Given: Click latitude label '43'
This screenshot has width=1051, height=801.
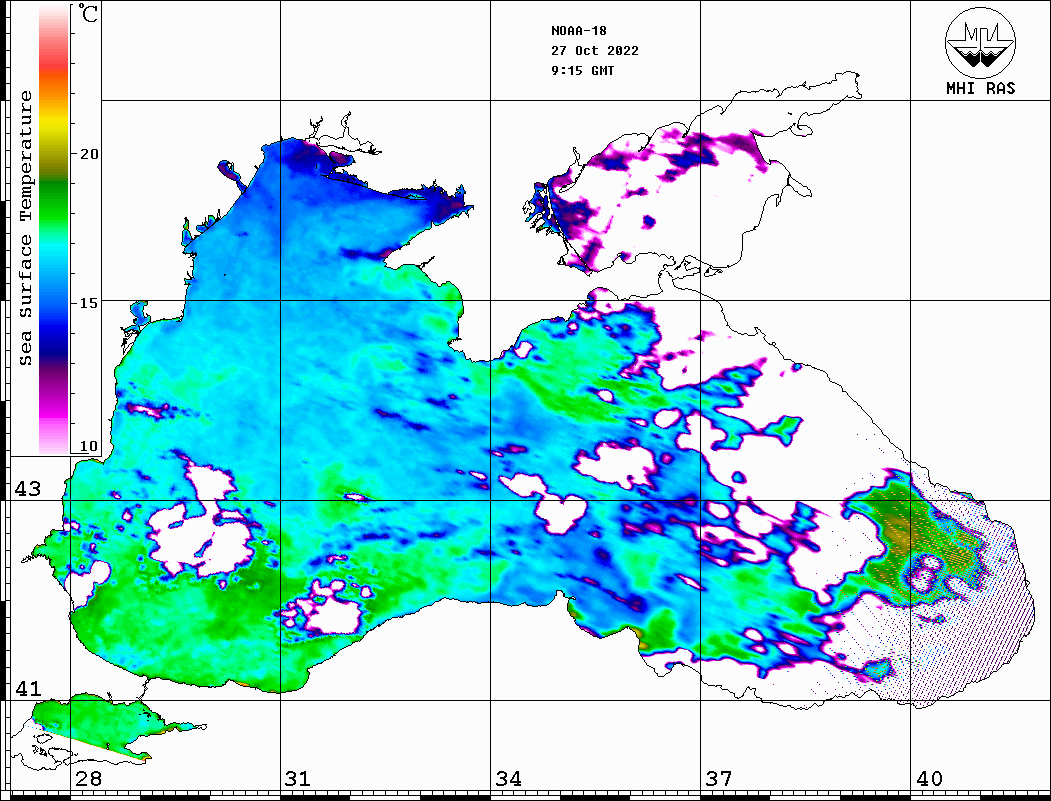Looking at the screenshot, I should tap(28, 489).
